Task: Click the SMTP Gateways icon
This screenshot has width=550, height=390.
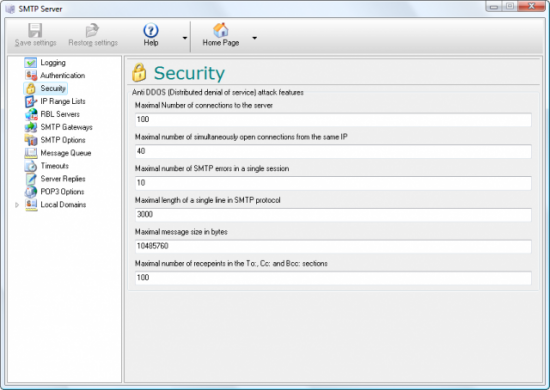Action: point(31,127)
